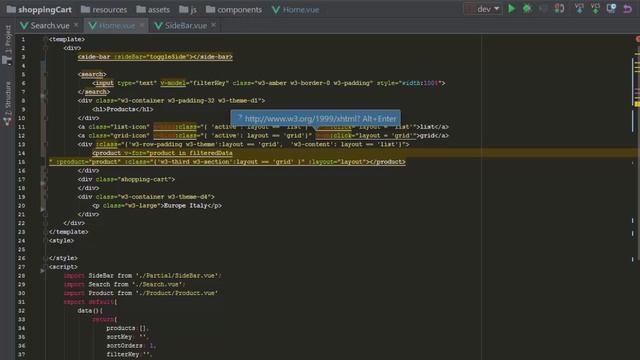Open the dev run configuration dropdown

click(482, 9)
